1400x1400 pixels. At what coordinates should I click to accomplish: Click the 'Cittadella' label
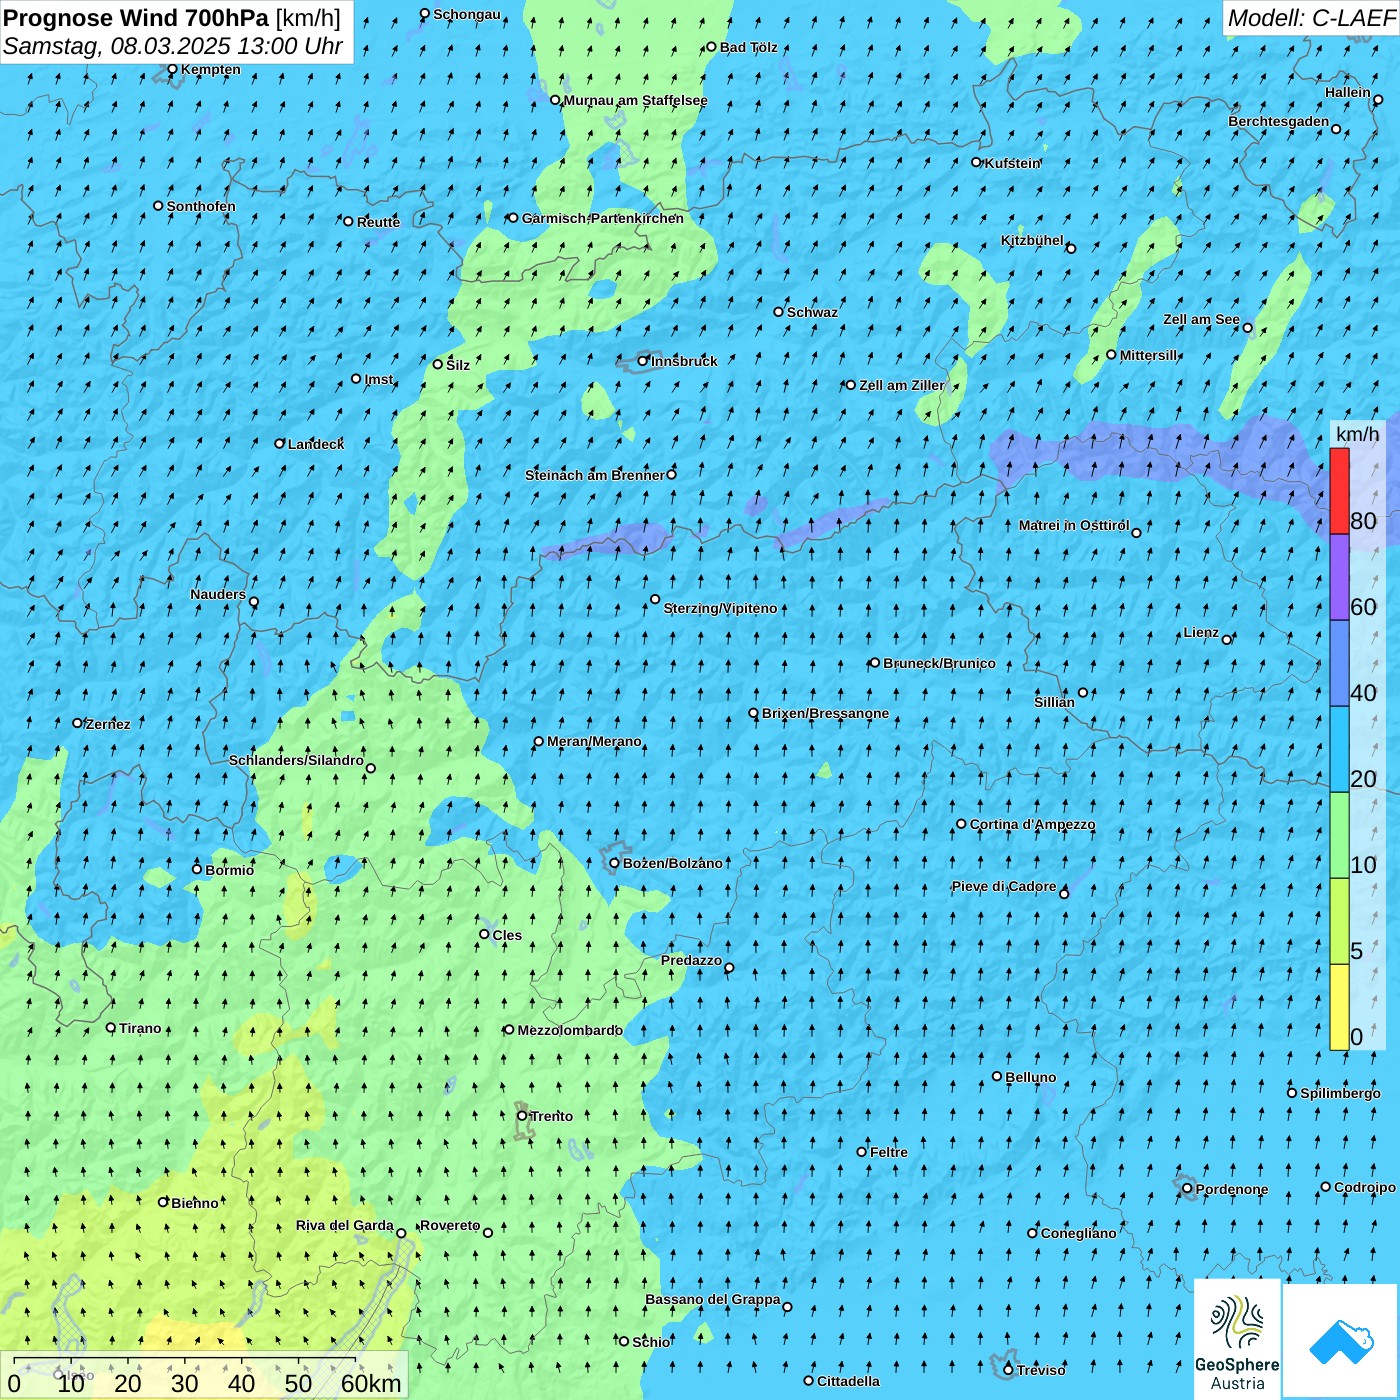(848, 1381)
